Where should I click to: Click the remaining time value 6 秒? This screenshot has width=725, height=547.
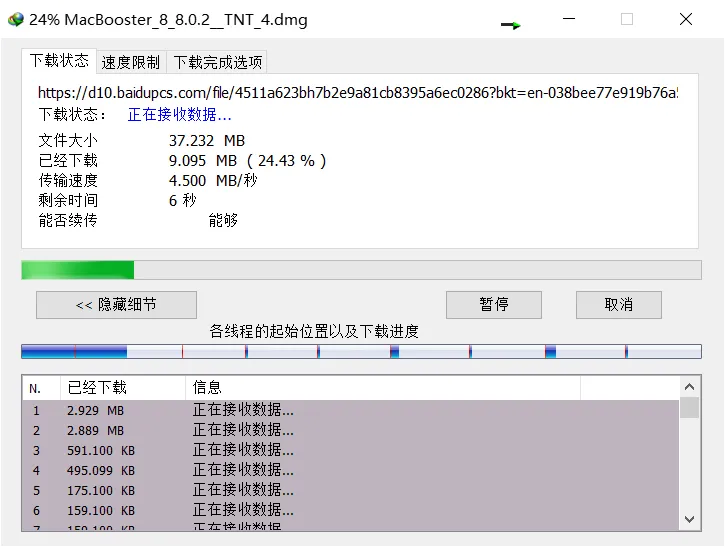(183, 200)
